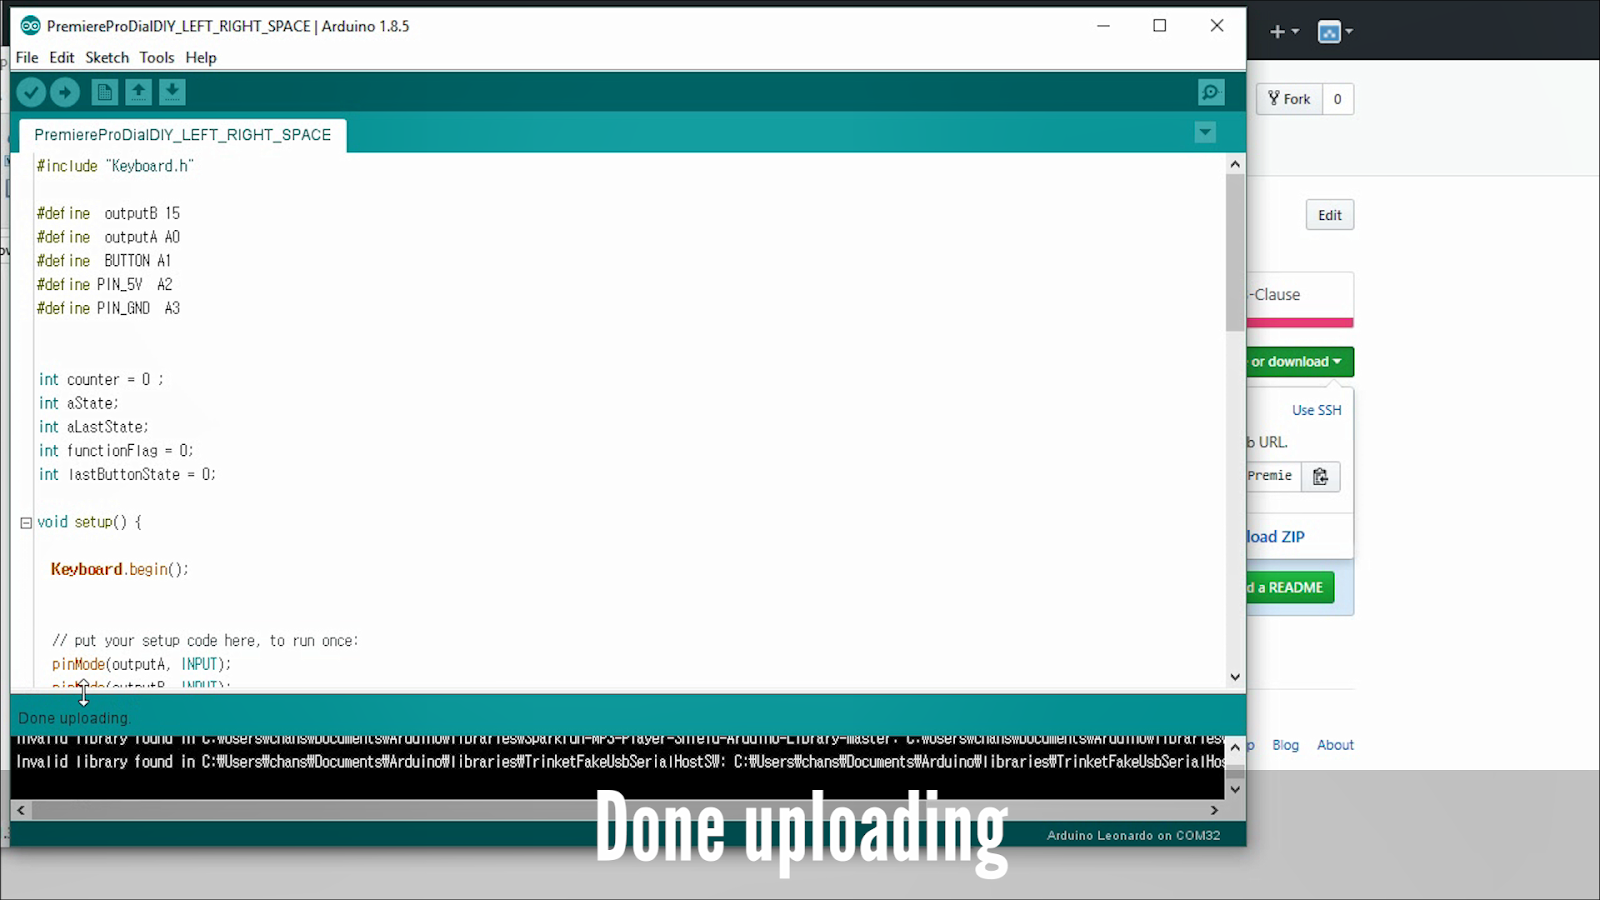Open the tab options dropdown arrow
The image size is (1600, 900).
[x=1205, y=133]
